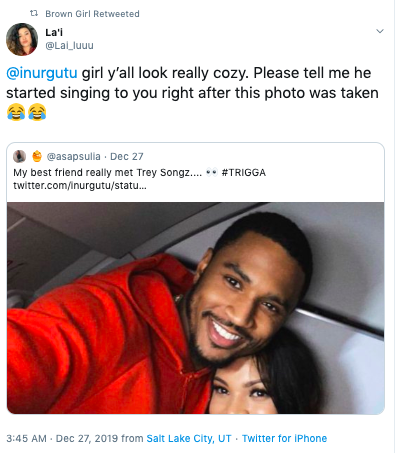
Task: Open the @asapsulia handle in quoted tweet
Action: 73,156
